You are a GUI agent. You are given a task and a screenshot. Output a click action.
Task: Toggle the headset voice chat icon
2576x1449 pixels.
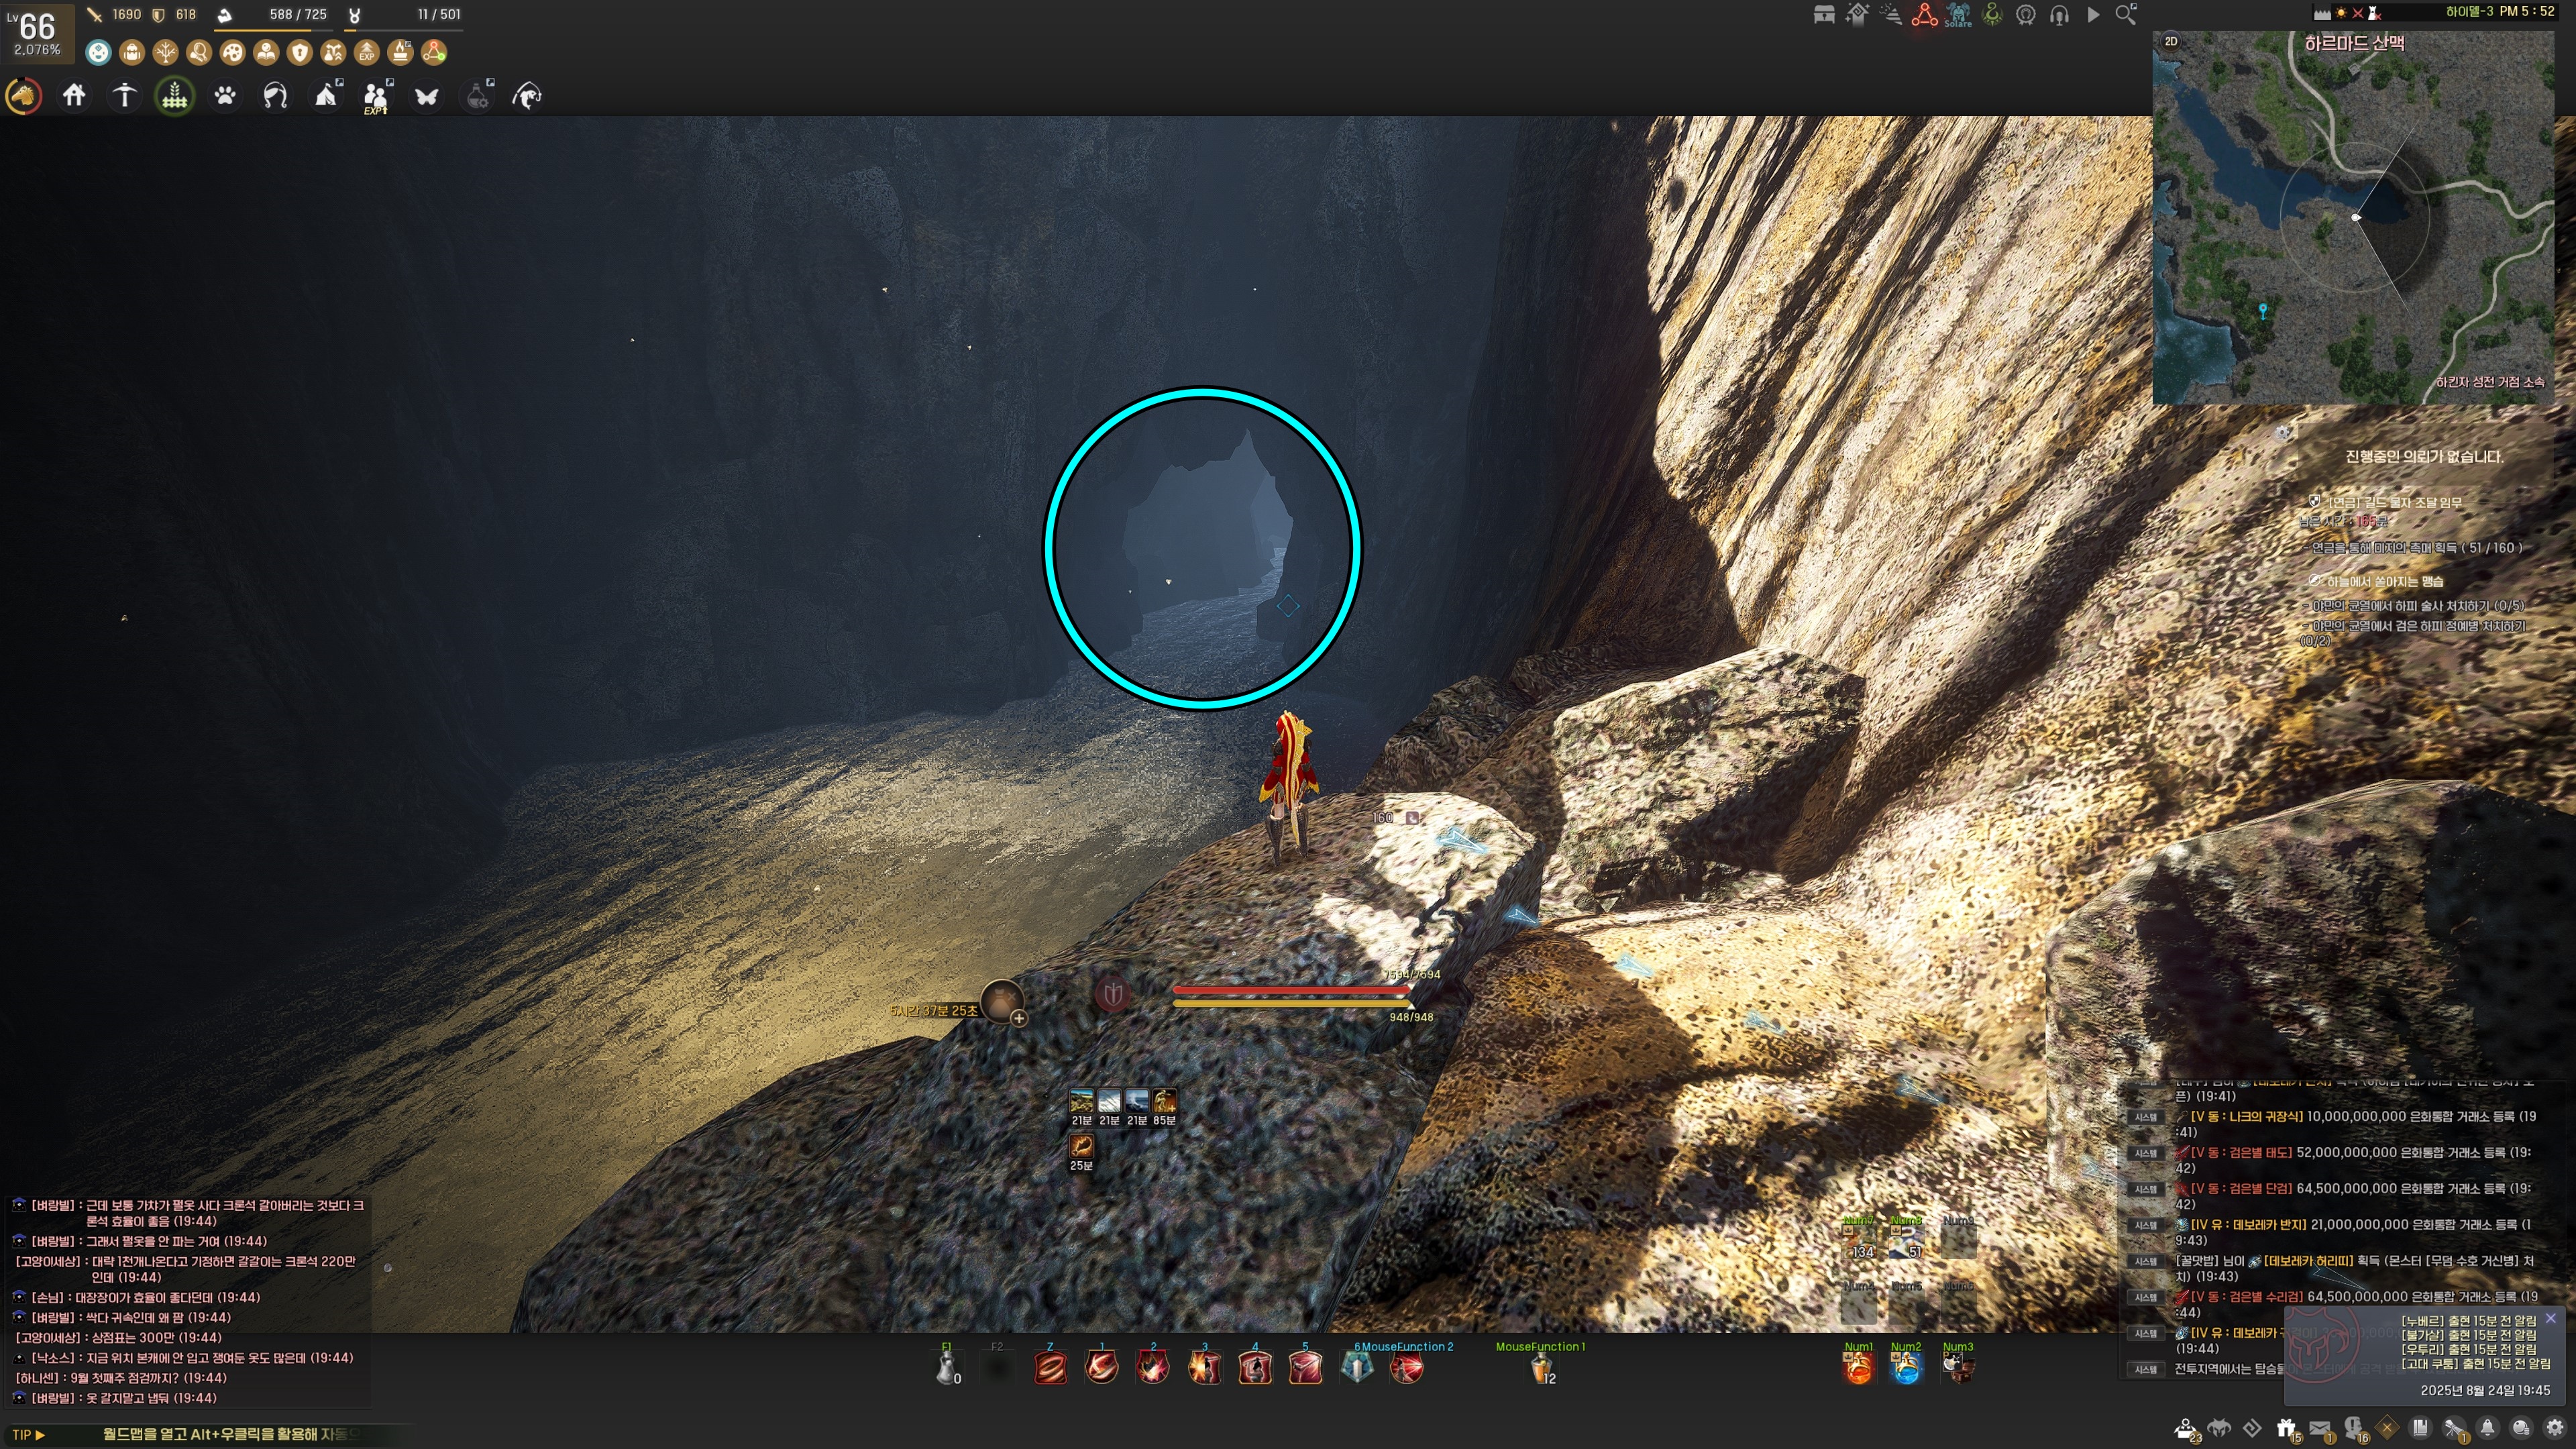click(x=2059, y=15)
